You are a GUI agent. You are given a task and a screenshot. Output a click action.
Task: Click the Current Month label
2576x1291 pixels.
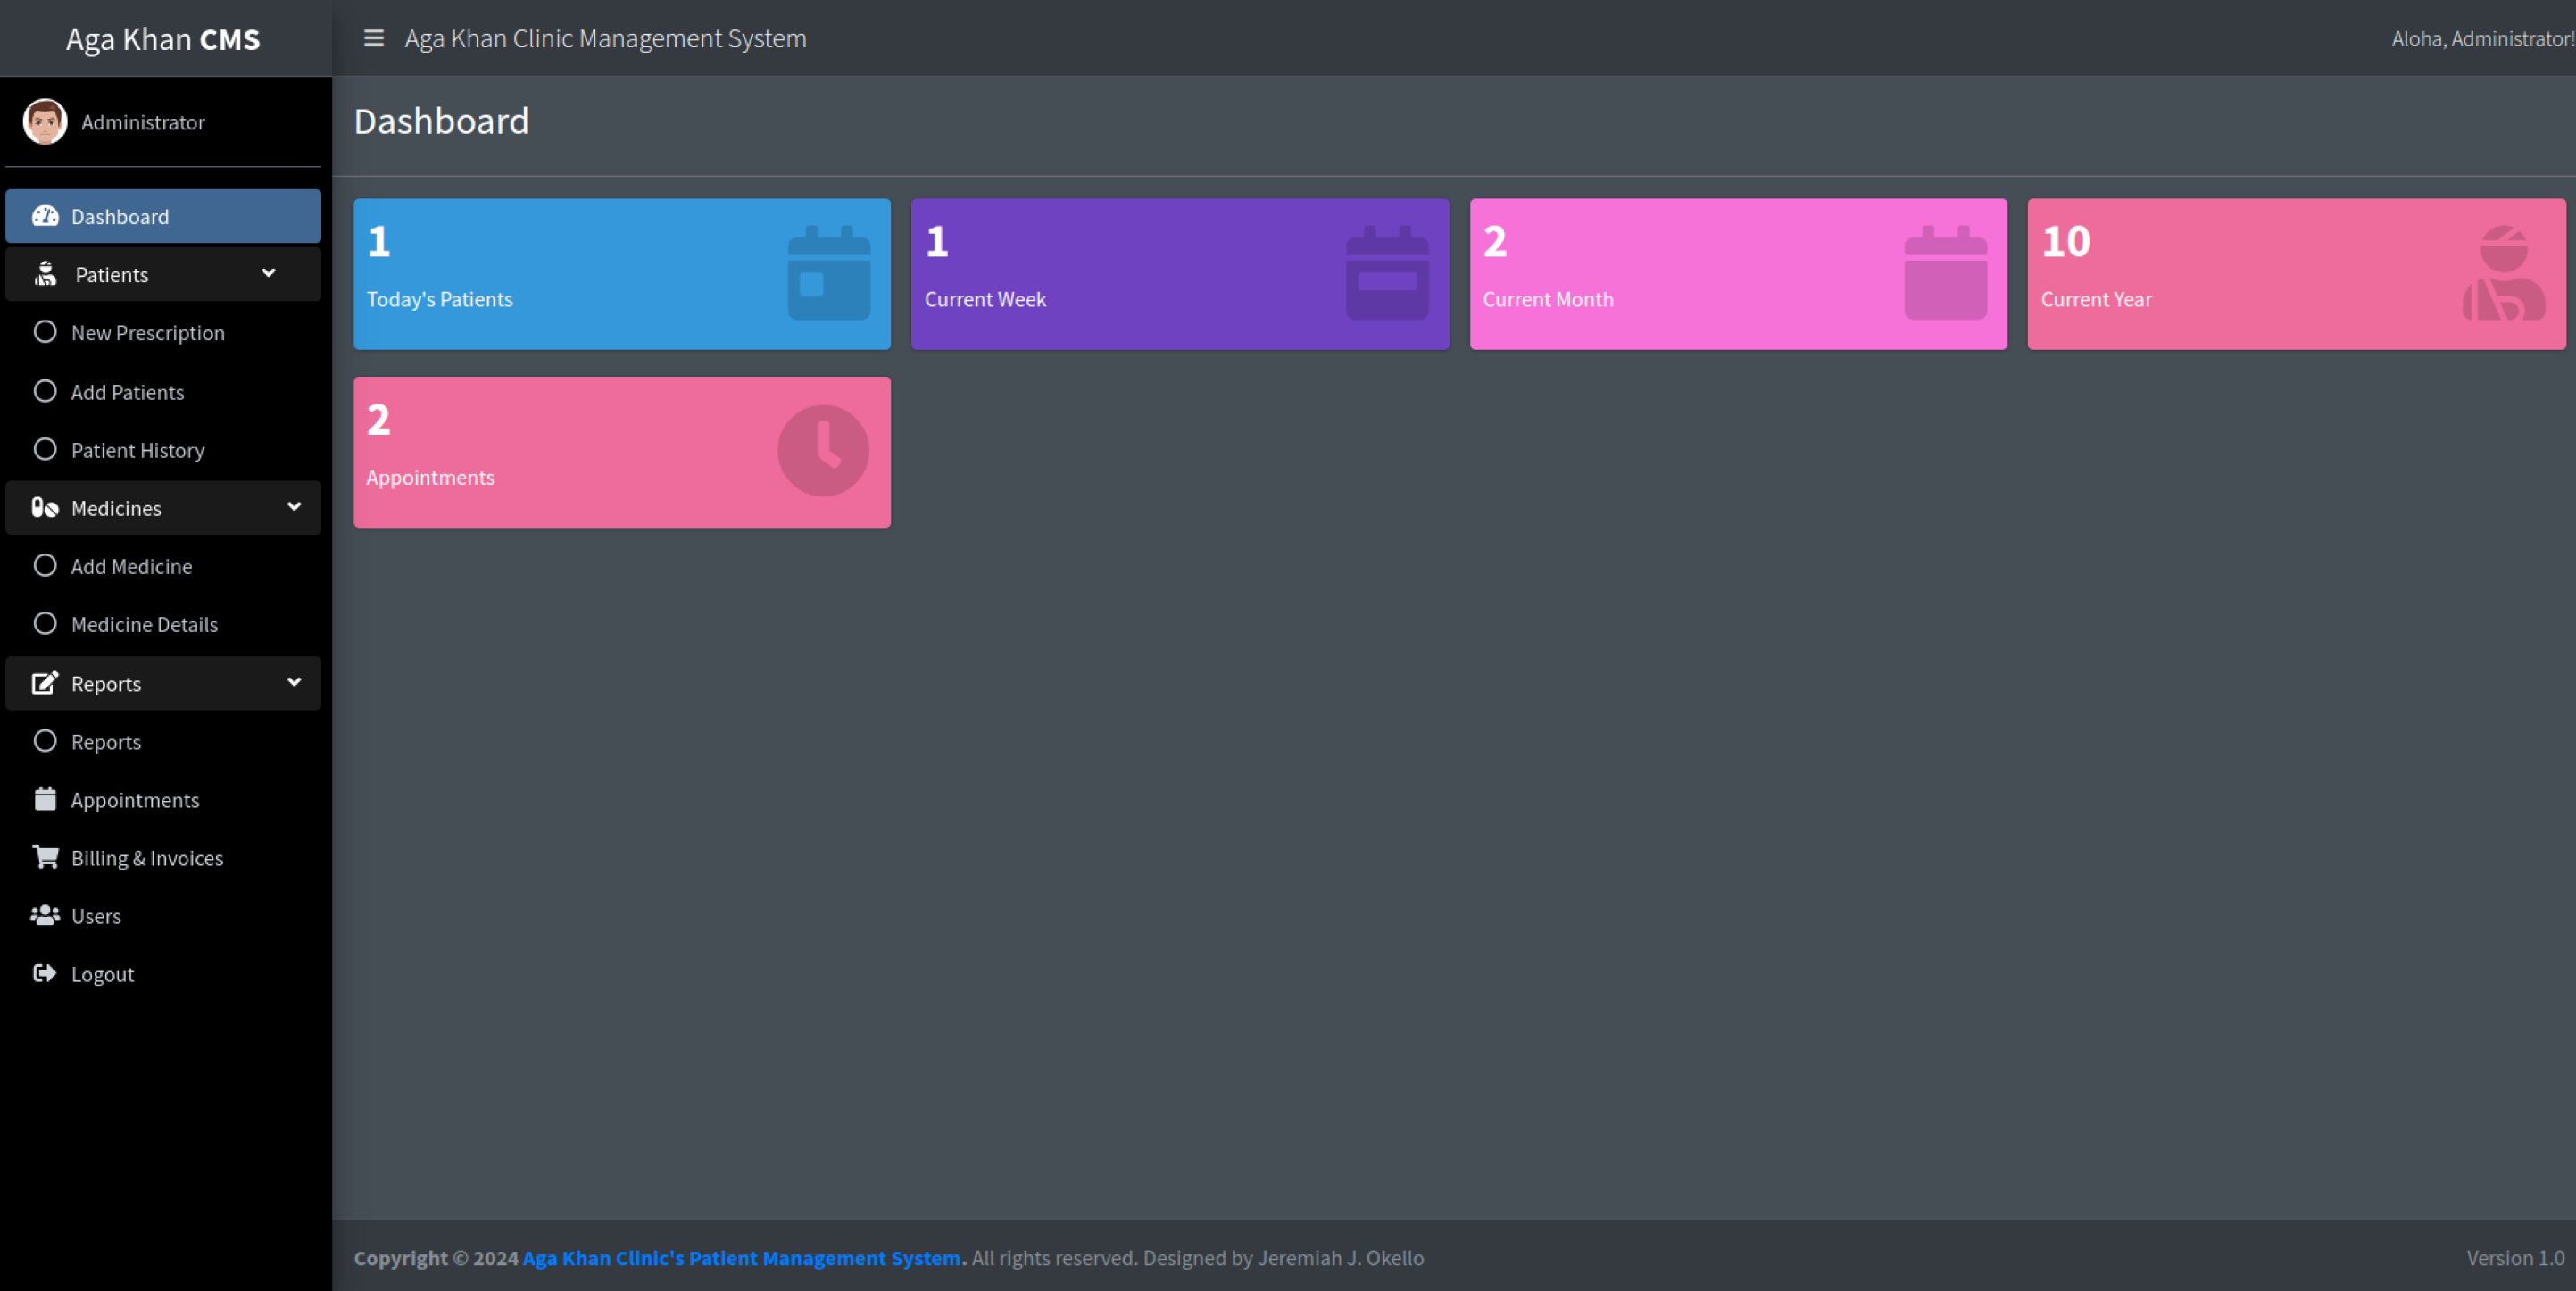pos(1548,299)
